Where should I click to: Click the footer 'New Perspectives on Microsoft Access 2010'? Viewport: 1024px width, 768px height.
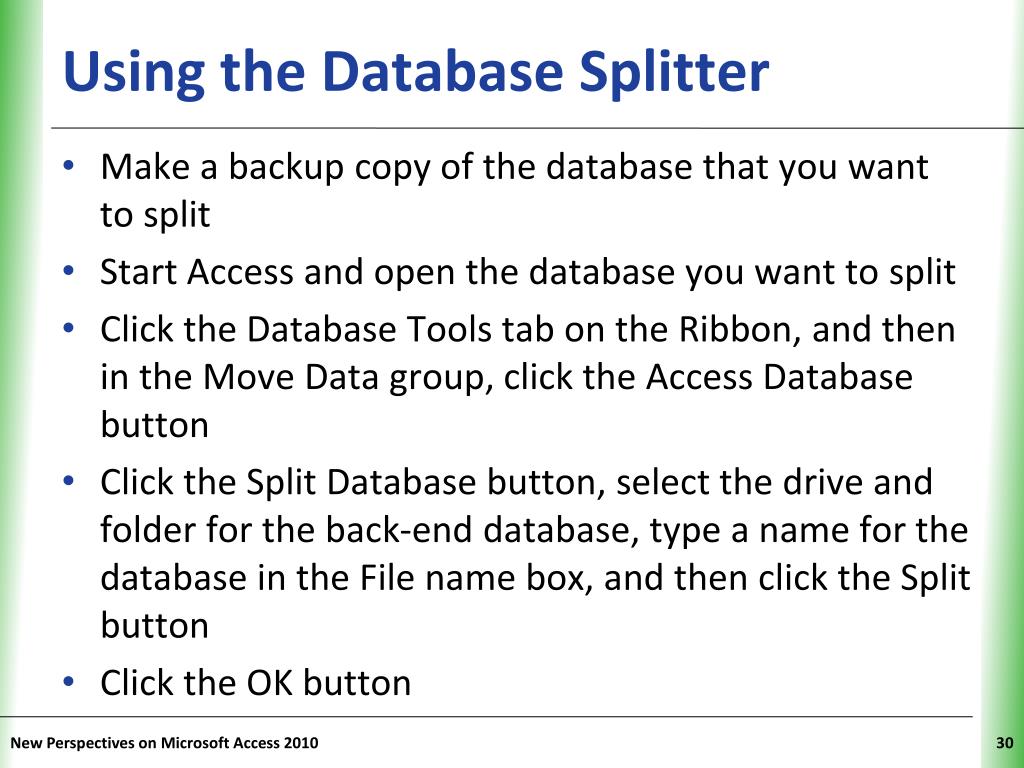tap(165, 743)
